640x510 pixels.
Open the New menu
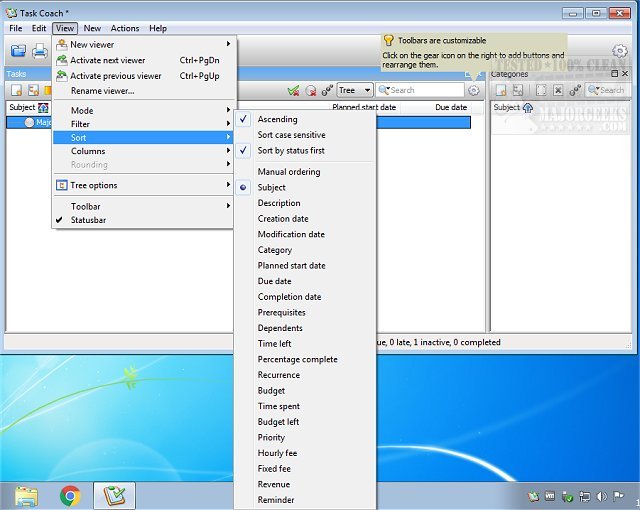[x=92, y=28]
